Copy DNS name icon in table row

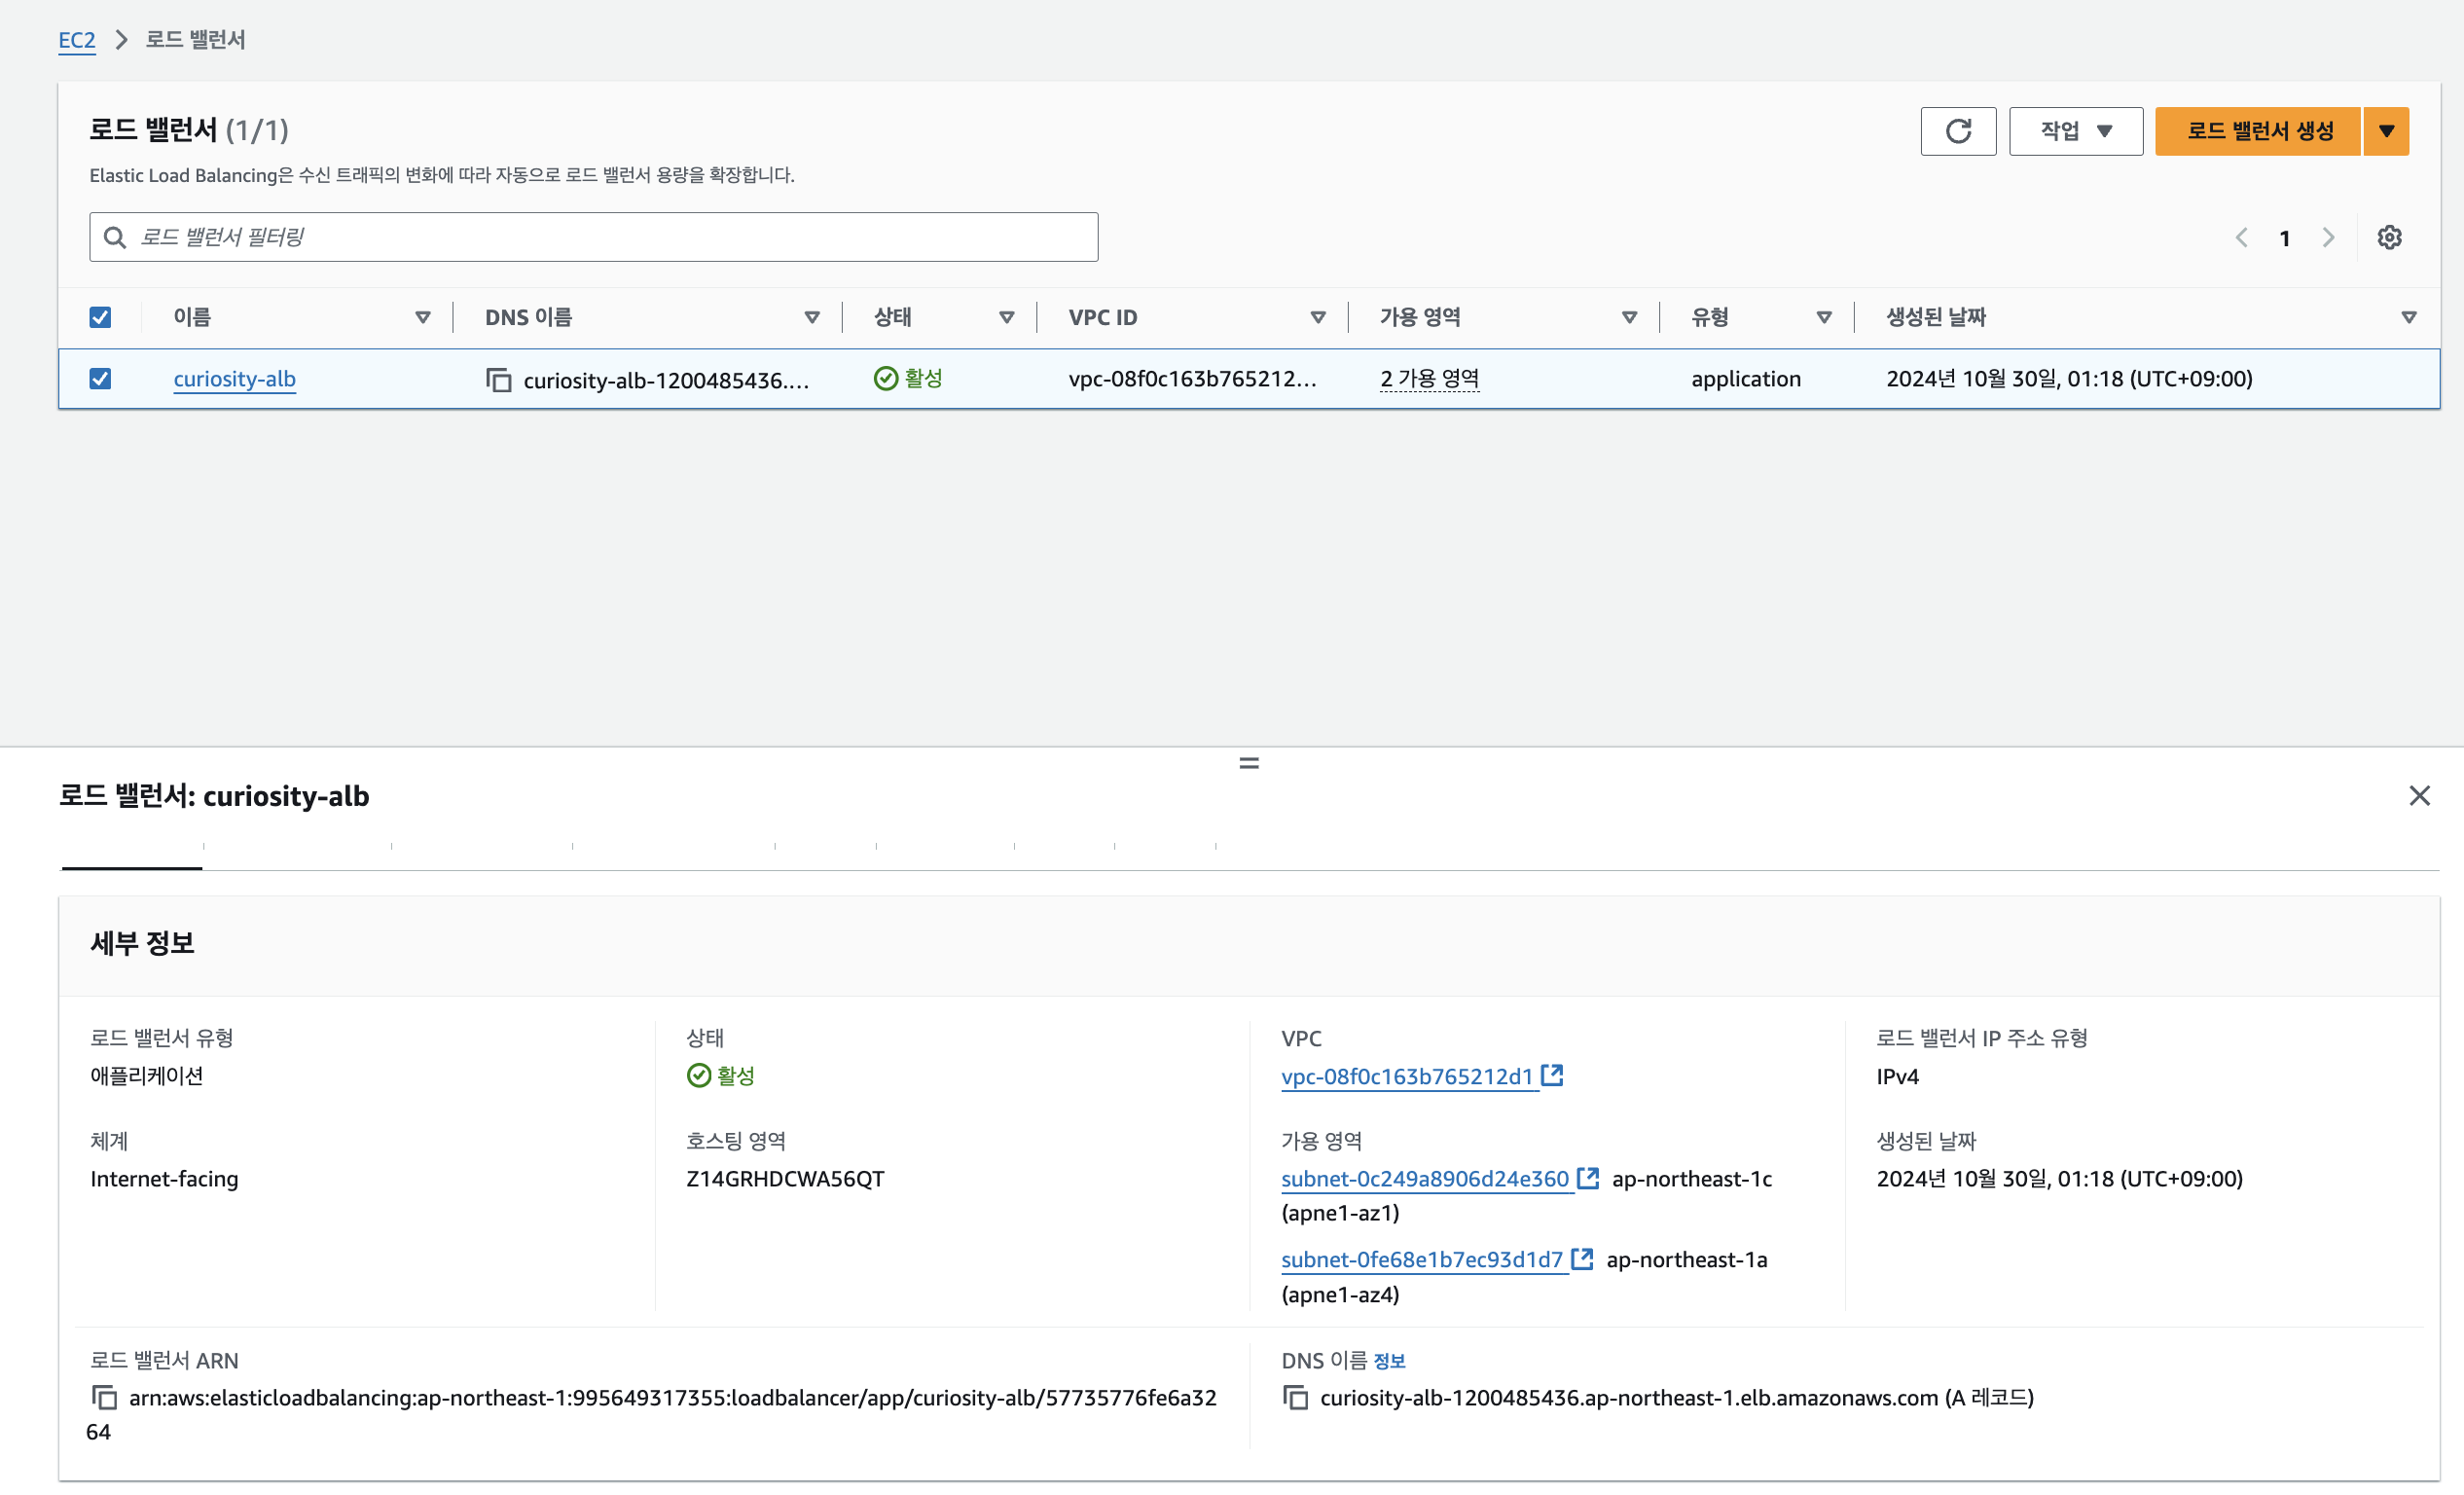tap(498, 380)
